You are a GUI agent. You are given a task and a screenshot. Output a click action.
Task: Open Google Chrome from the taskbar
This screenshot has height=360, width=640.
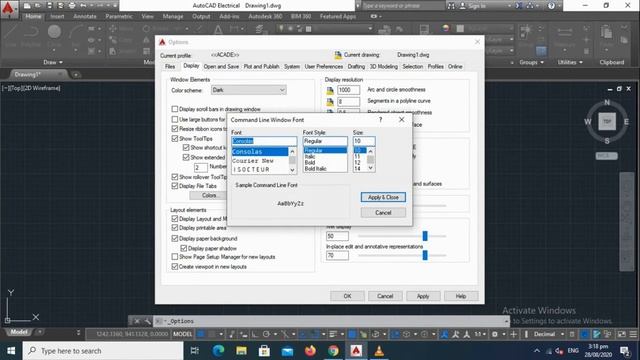(x=333, y=351)
